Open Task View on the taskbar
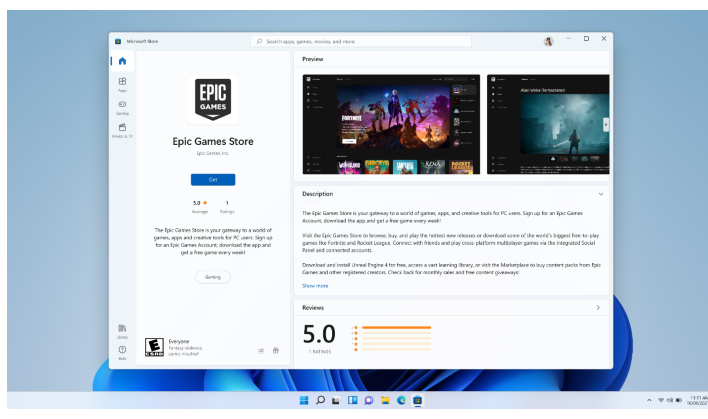Viewport: 708px width, 419px height. tap(336, 400)
